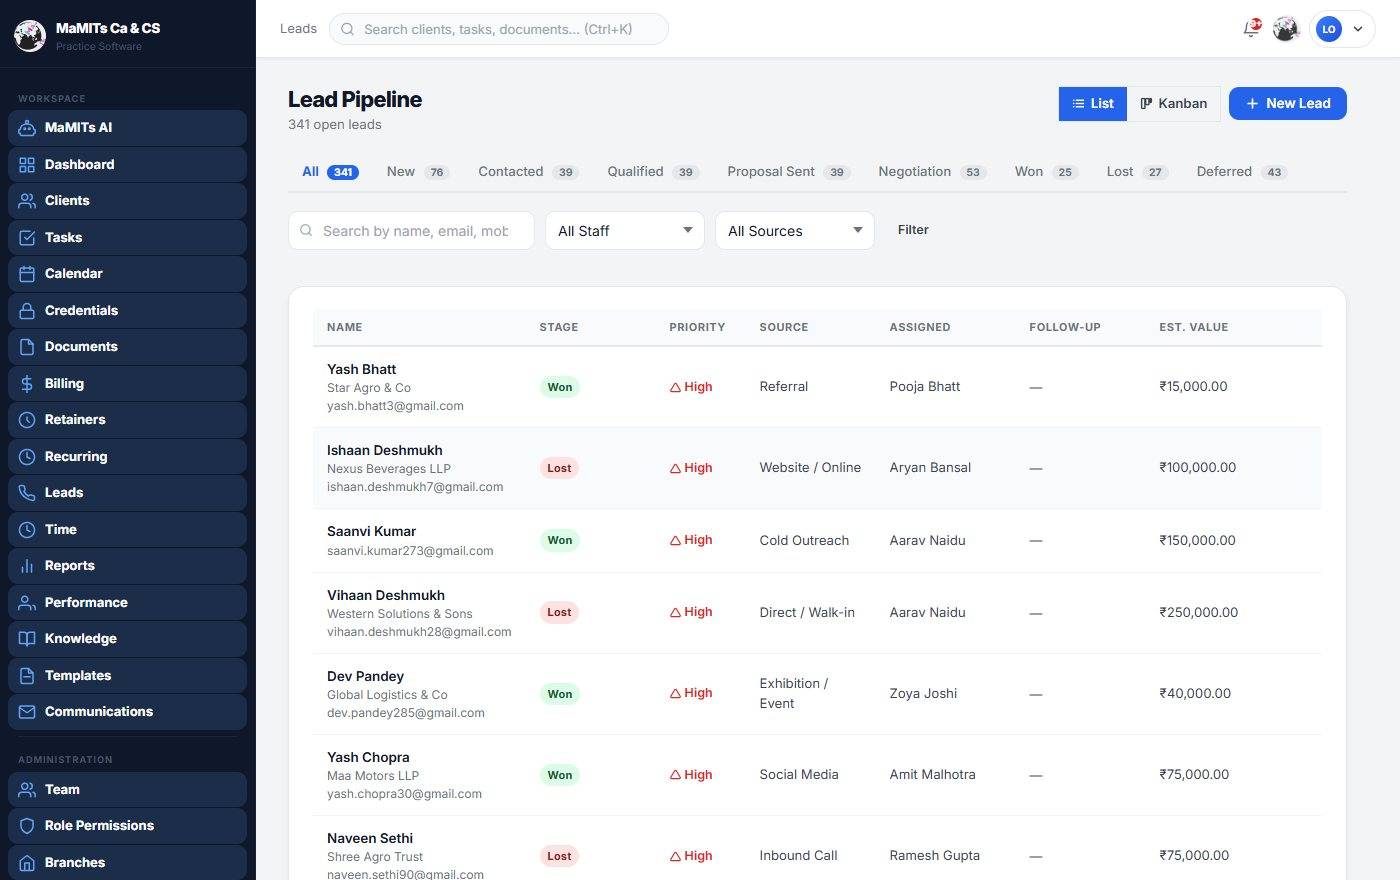This screenshot has width=1400, height=880.
Task: Open lead Yash Bhatt
Action: pos(361,369)
